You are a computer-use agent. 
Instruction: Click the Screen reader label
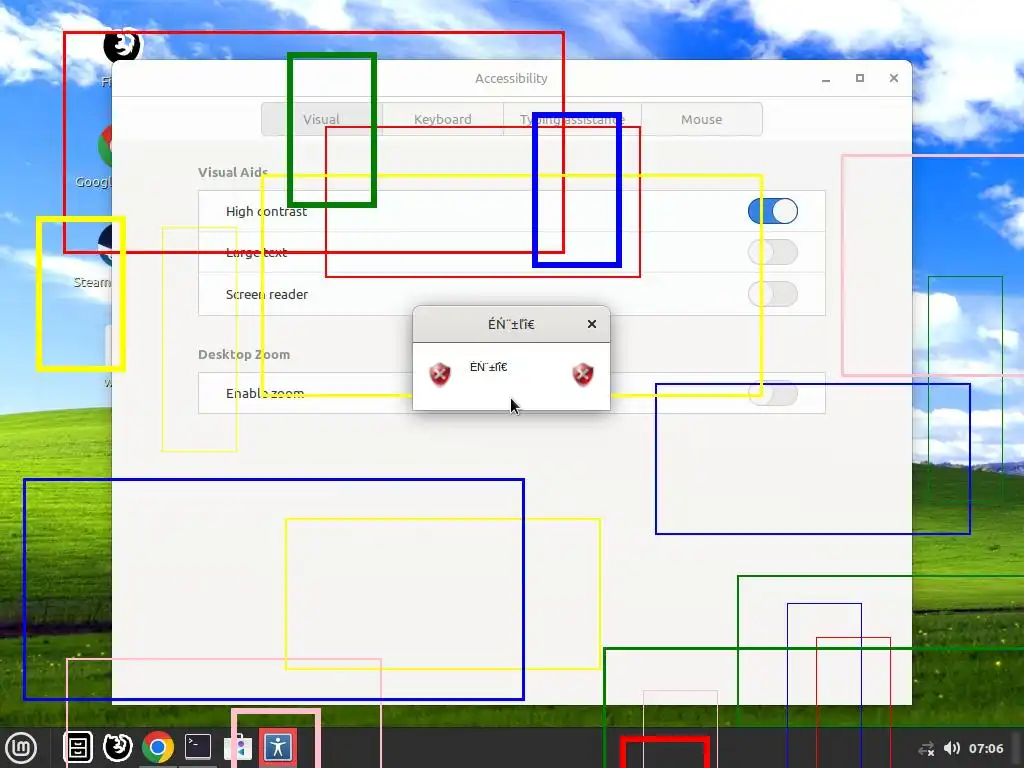(266, 295)
